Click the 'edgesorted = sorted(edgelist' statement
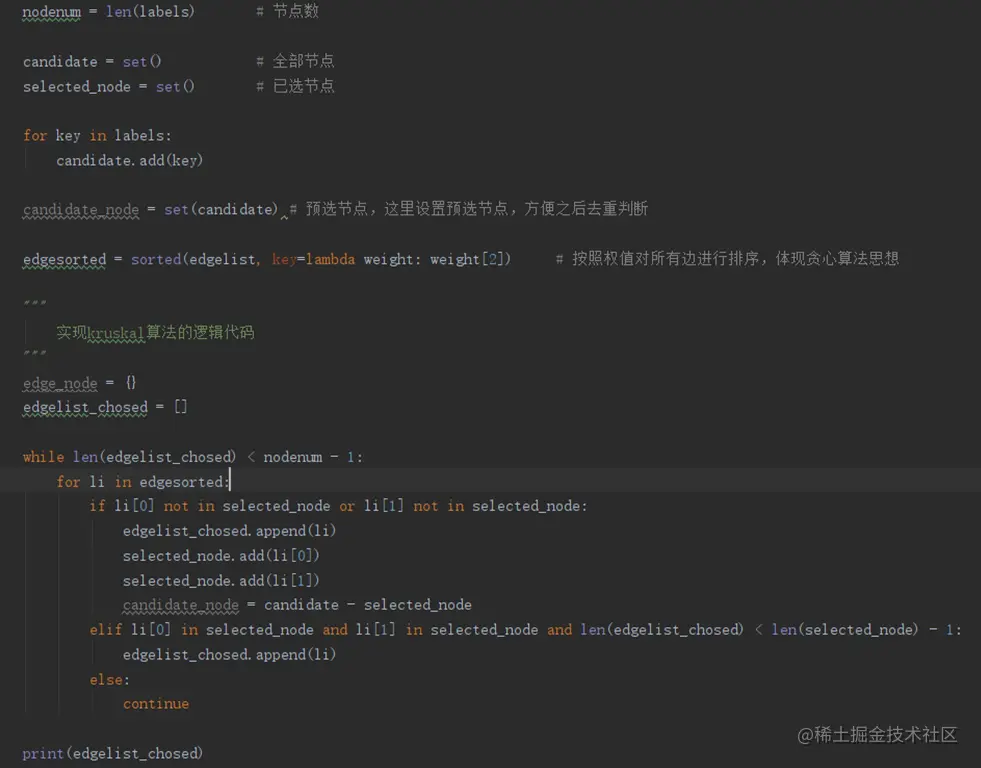981x768 pixels. pos(141,259)
